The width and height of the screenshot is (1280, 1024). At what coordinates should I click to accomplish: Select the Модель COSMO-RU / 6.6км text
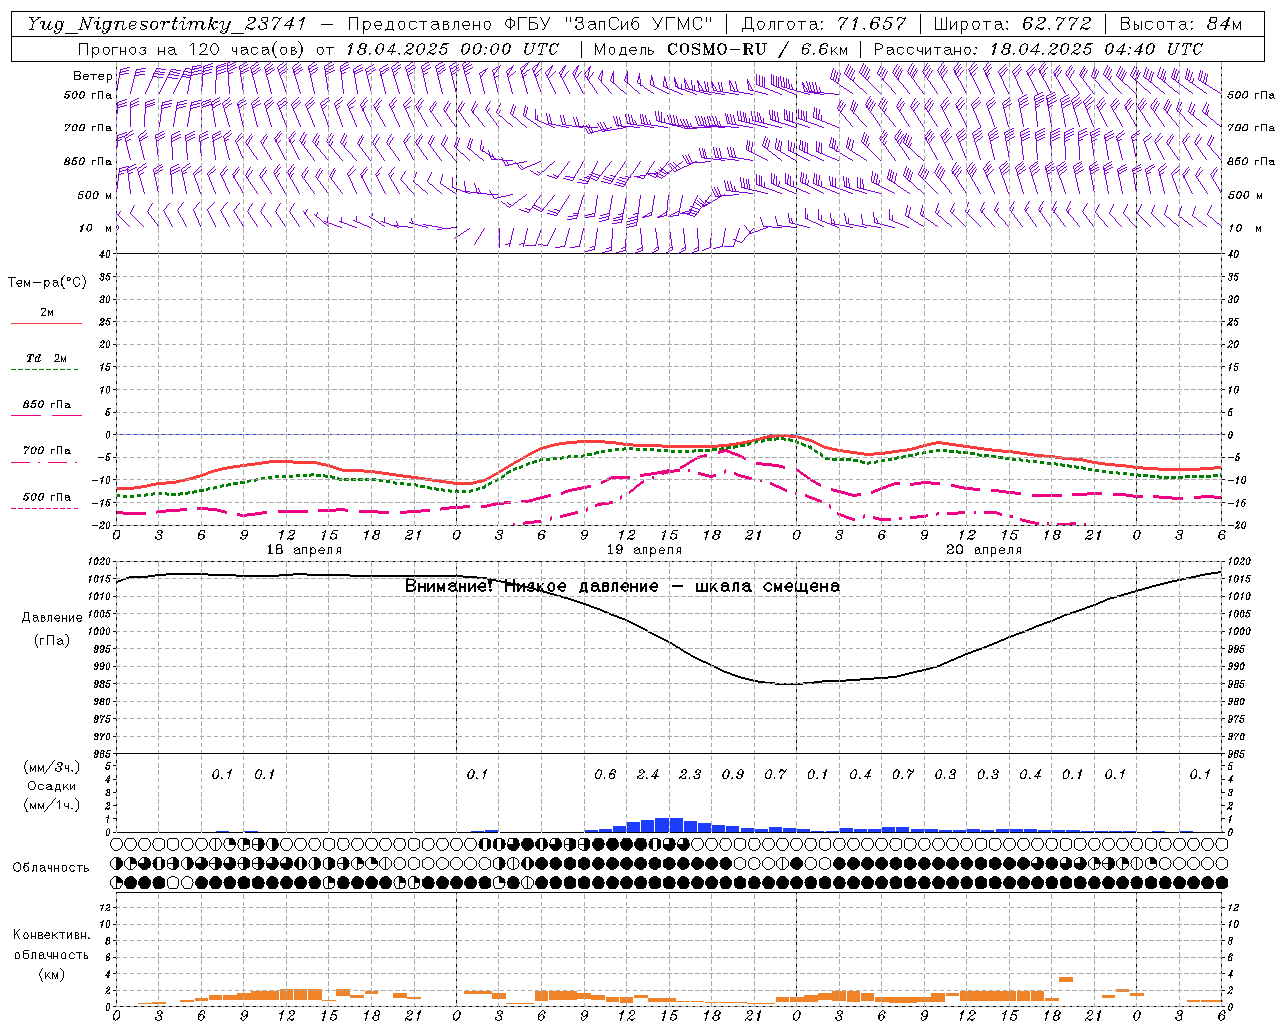point(721,49)
